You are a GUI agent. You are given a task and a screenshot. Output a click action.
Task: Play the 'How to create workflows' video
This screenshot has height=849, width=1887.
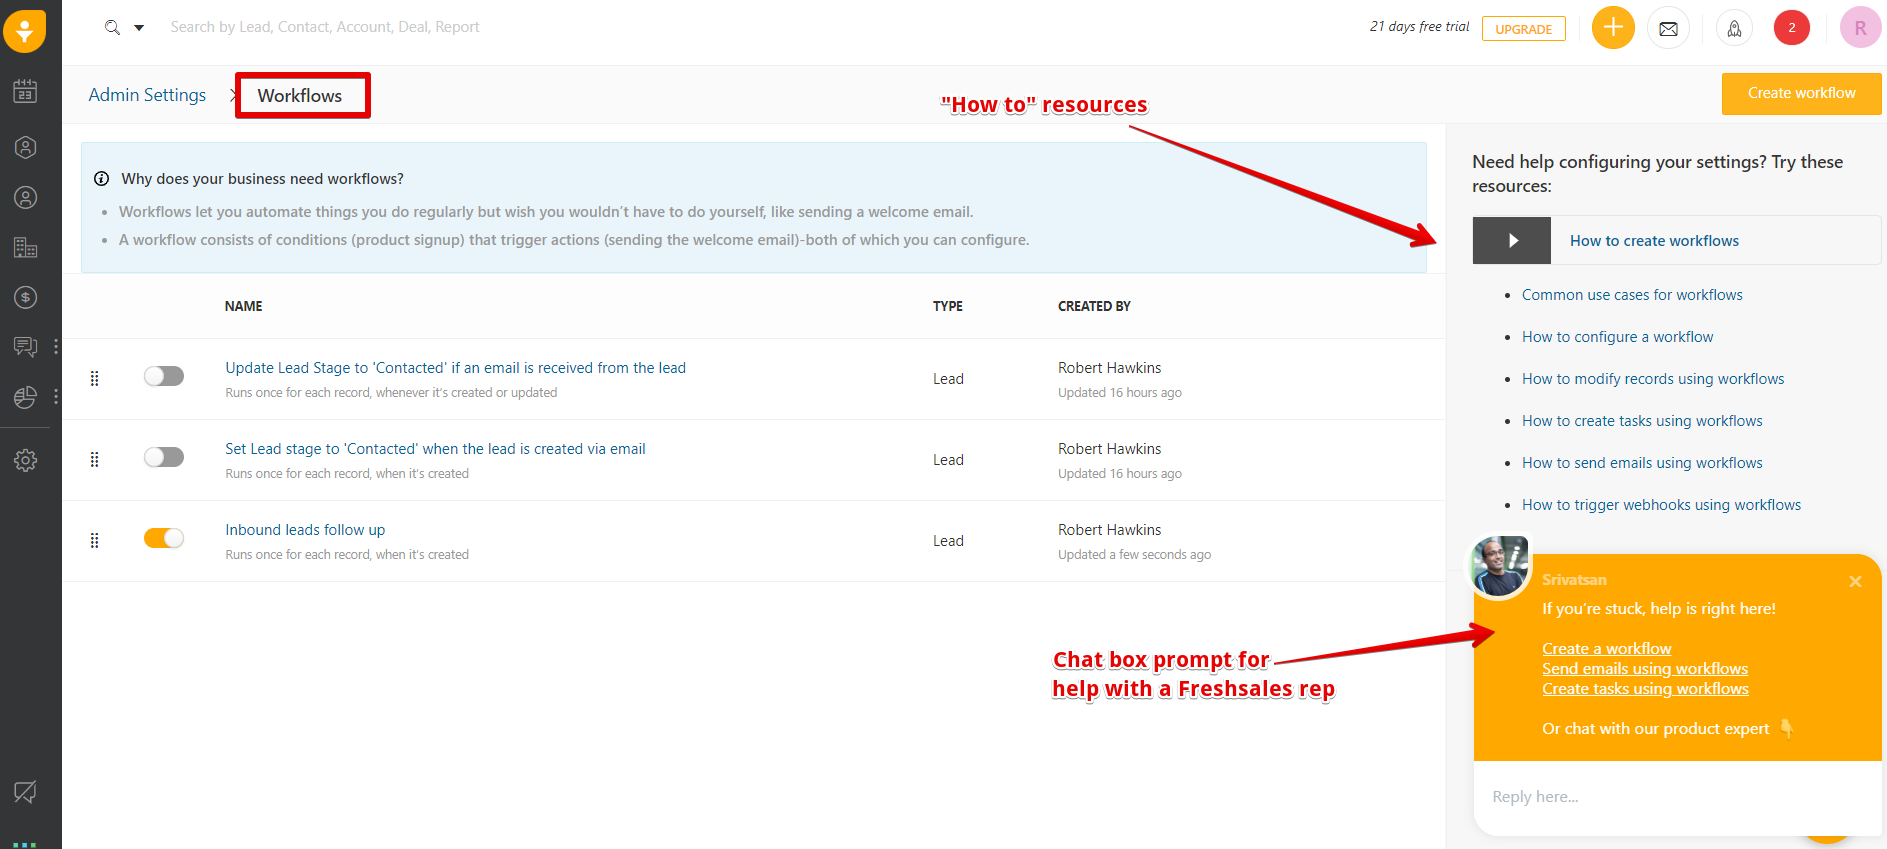(1512, 241)
